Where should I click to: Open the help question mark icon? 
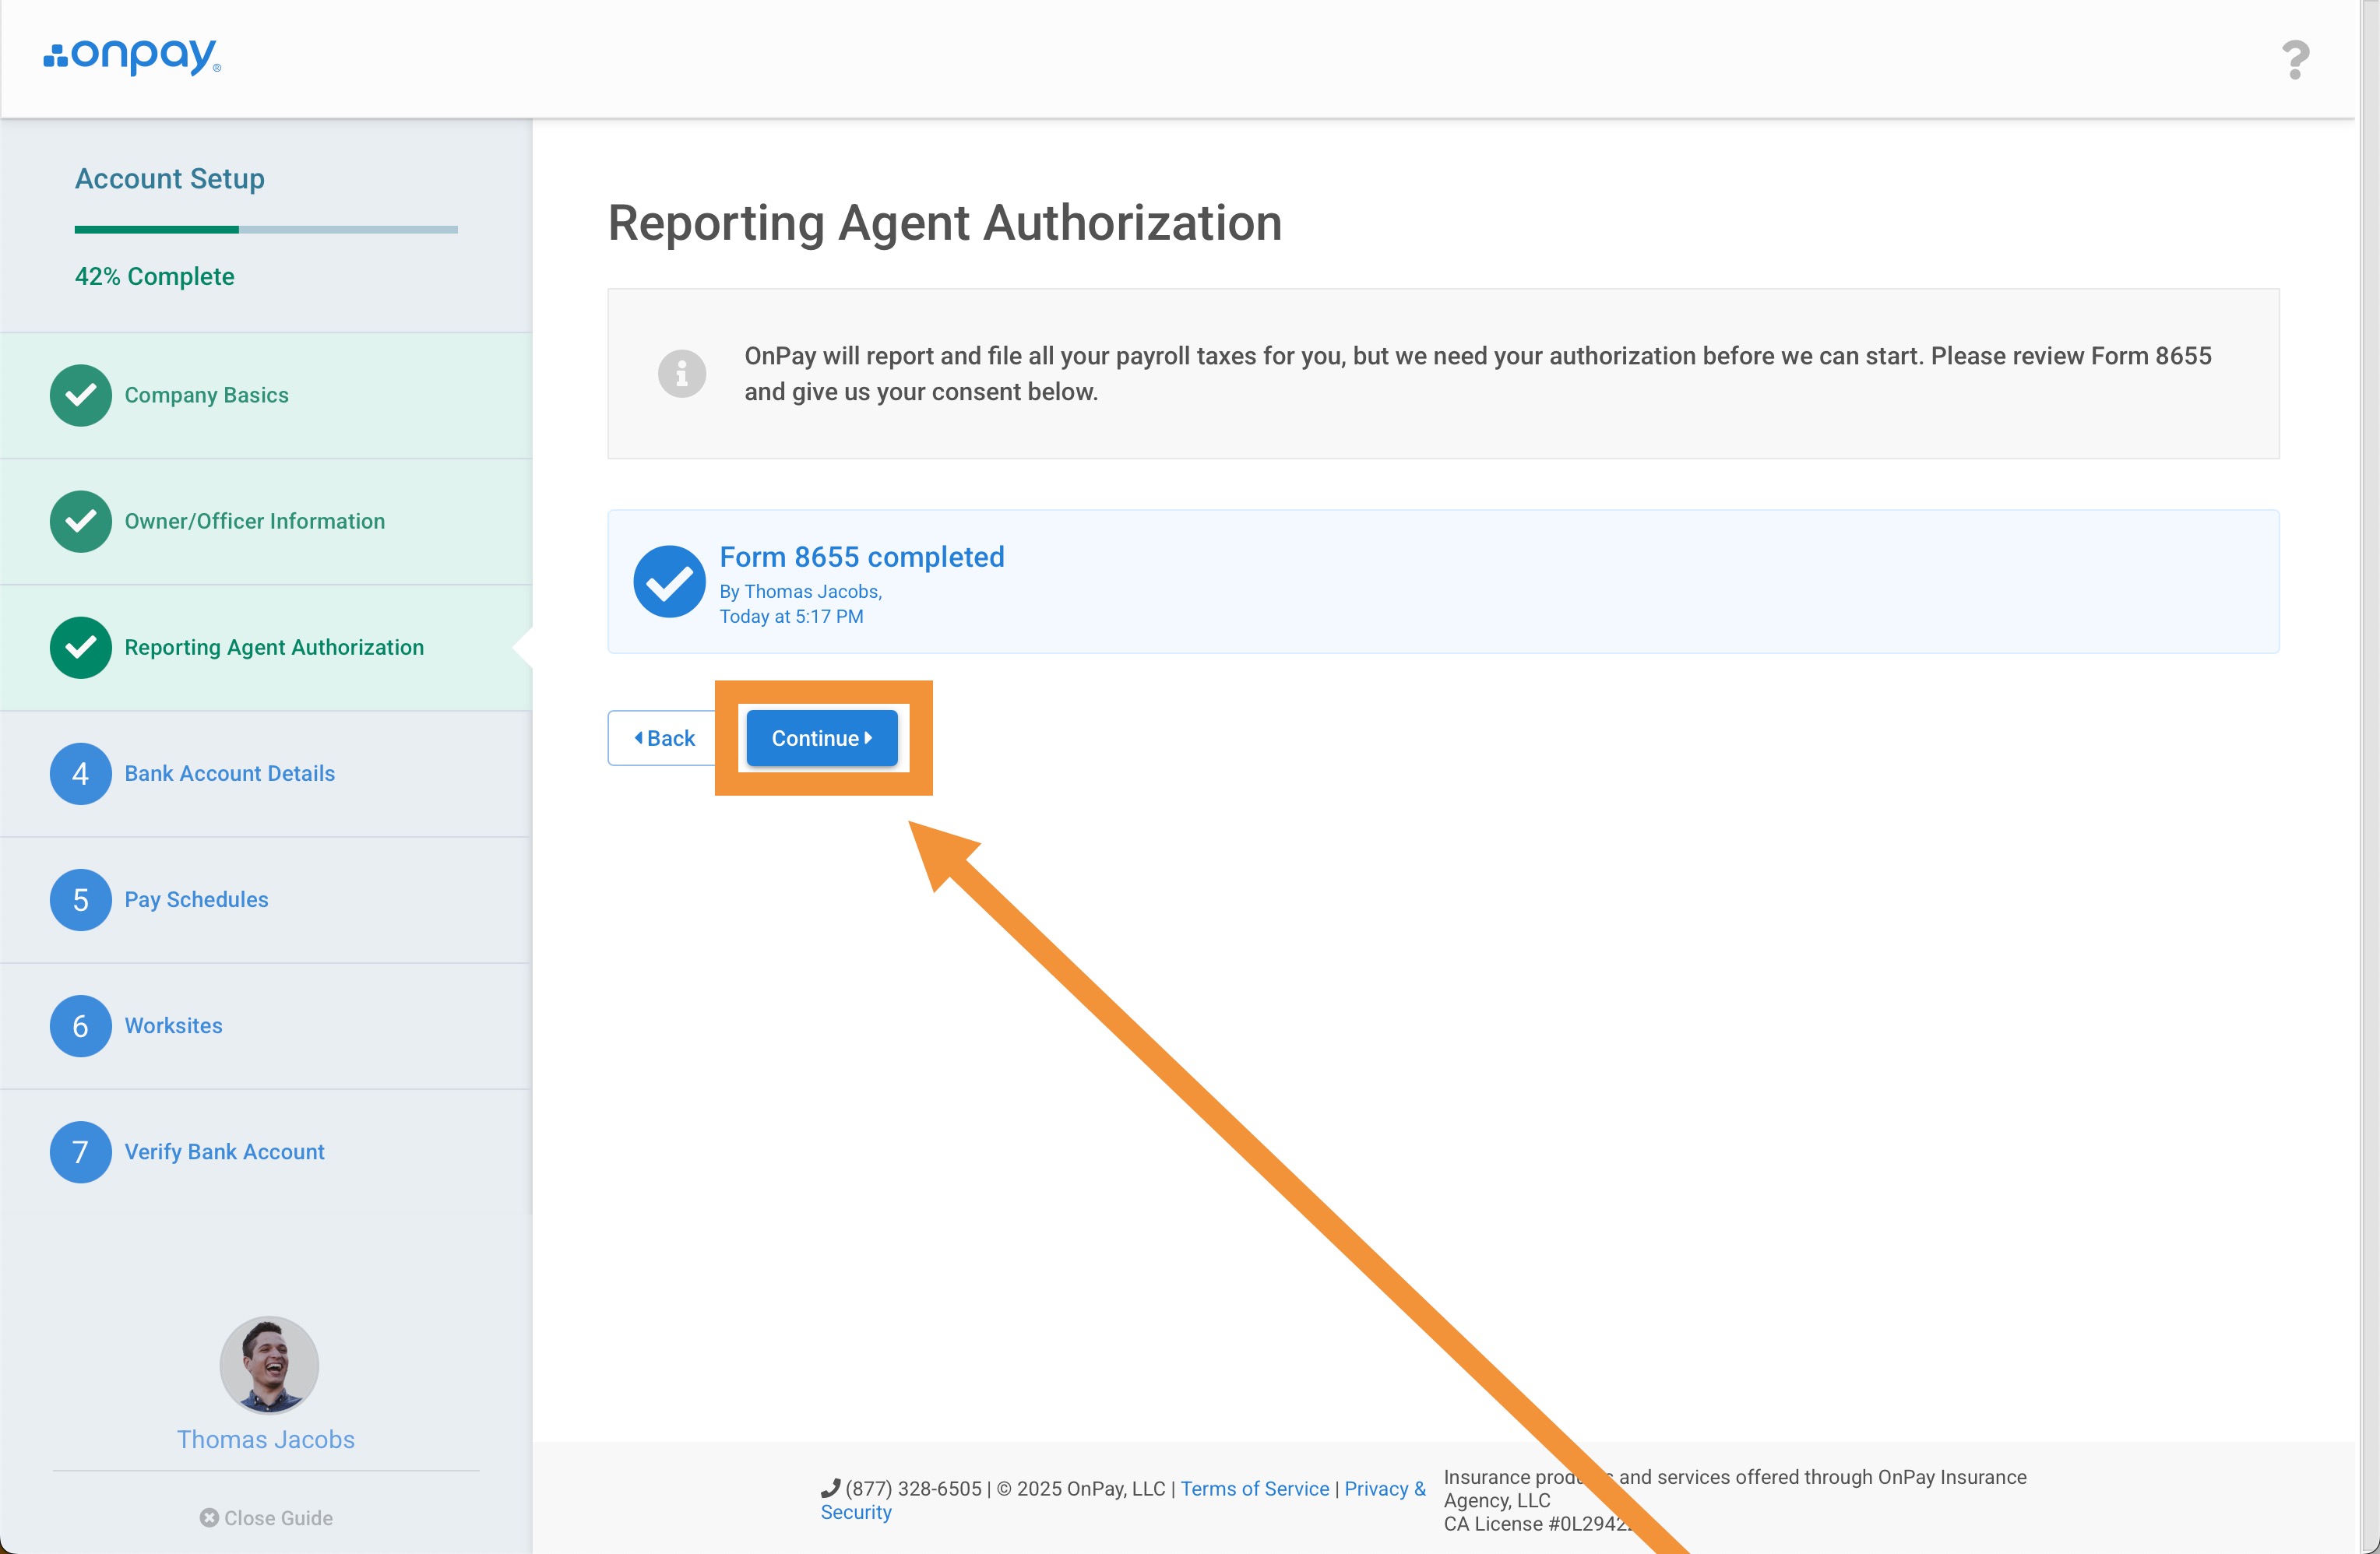(x=2295, y=60)
